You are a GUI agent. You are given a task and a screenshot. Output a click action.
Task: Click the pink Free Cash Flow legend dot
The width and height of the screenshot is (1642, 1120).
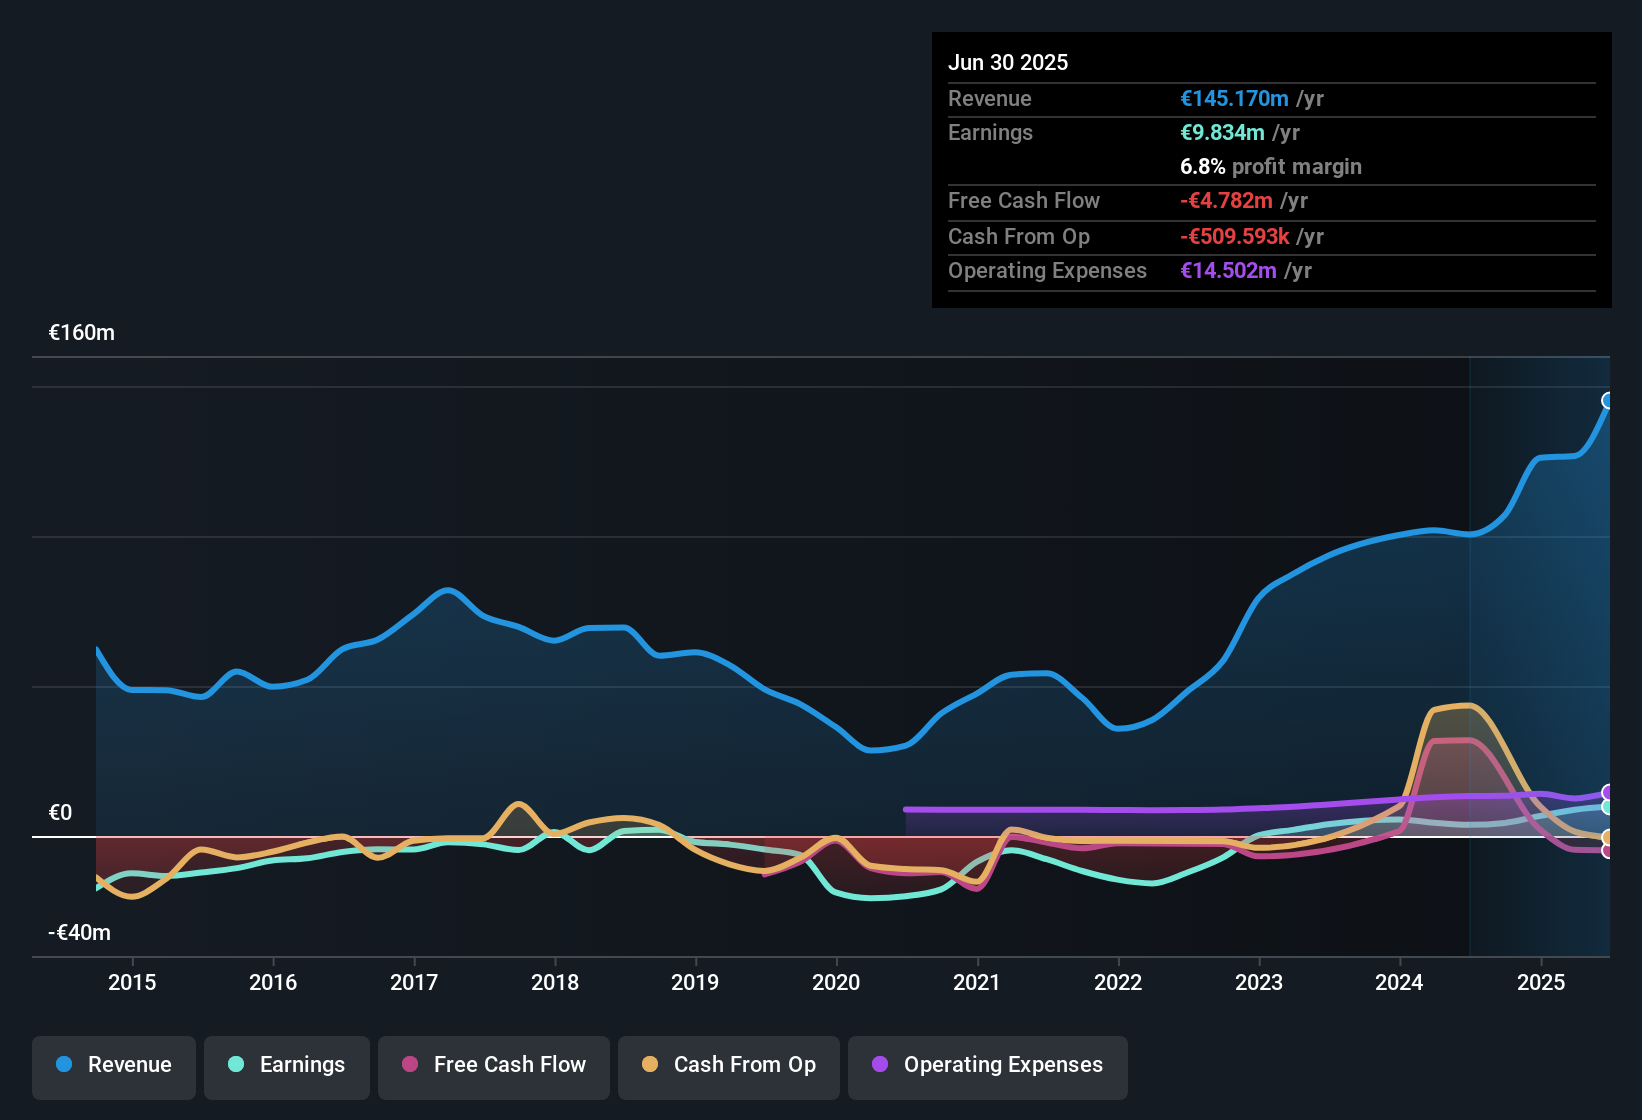coord(410,1065)
